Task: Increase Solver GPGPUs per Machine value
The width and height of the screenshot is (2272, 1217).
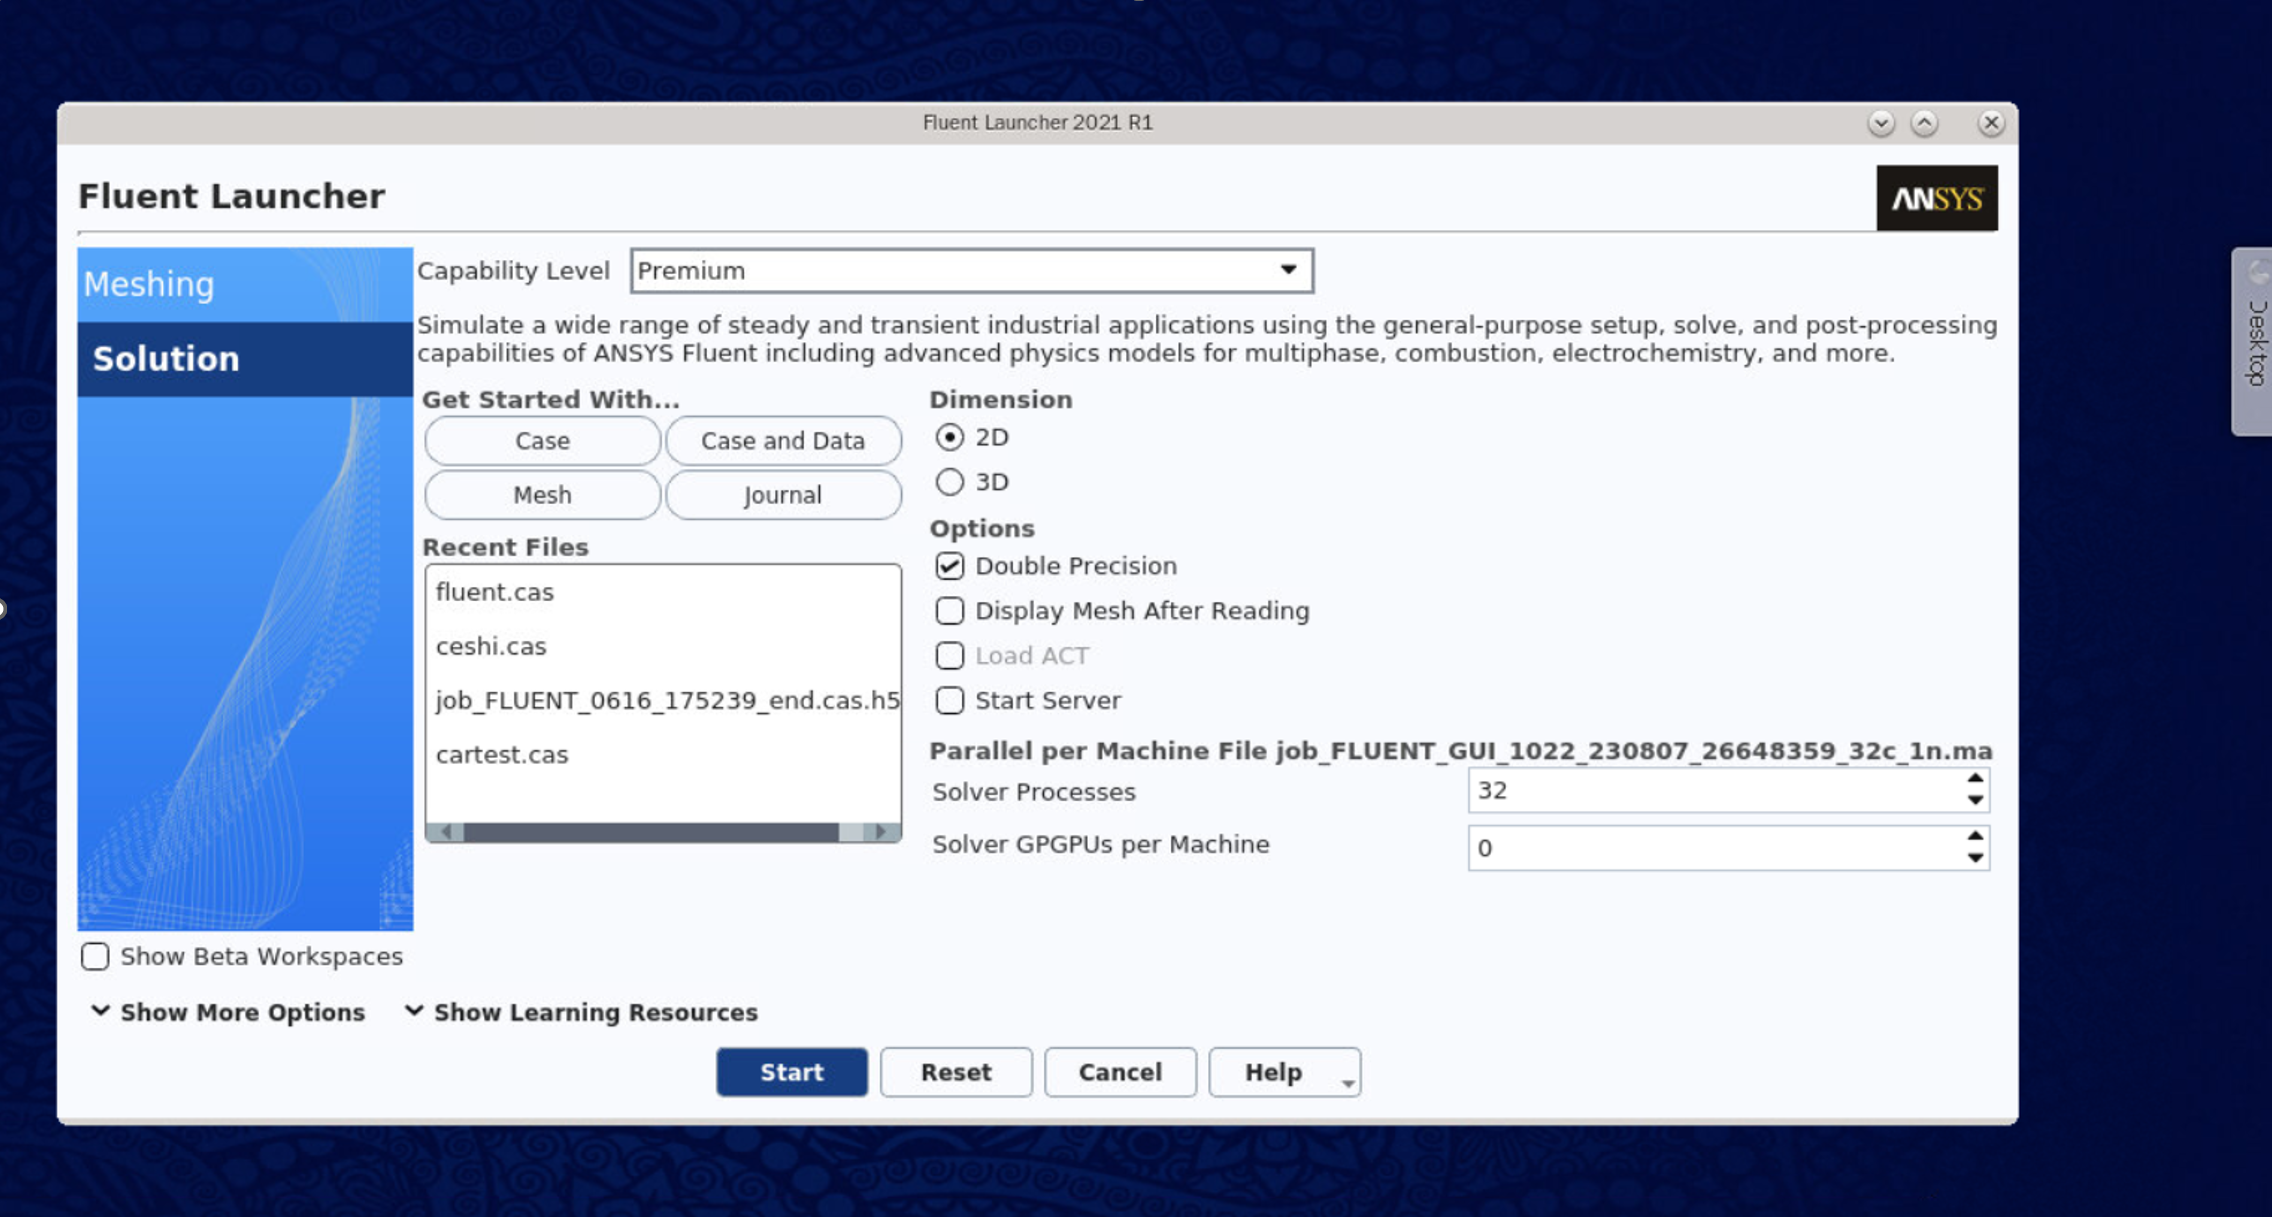Action: pos(1974,836)
